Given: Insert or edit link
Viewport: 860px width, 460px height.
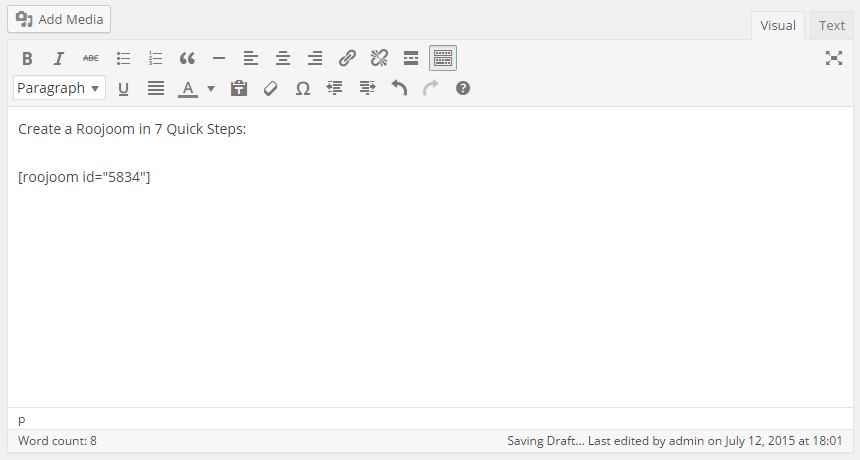Looking at the screenshot, I should coord(347,58).
